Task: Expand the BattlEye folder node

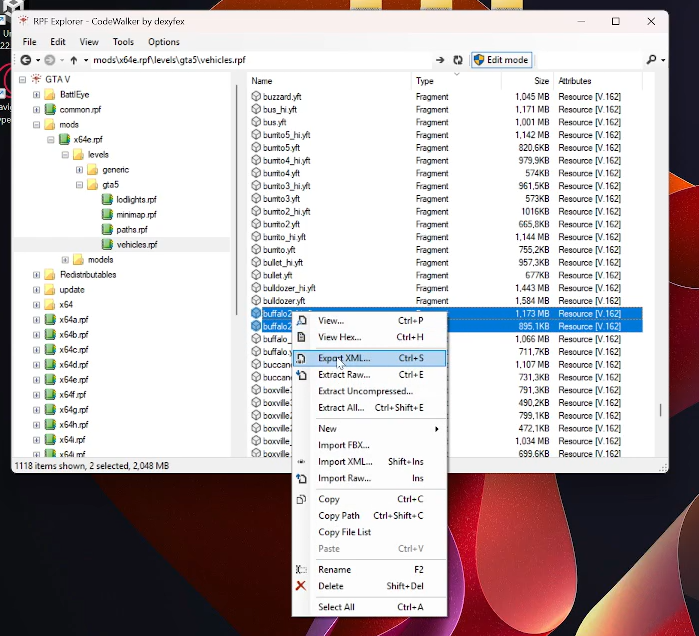Action: pyautogui.click(x=36, y=94)
